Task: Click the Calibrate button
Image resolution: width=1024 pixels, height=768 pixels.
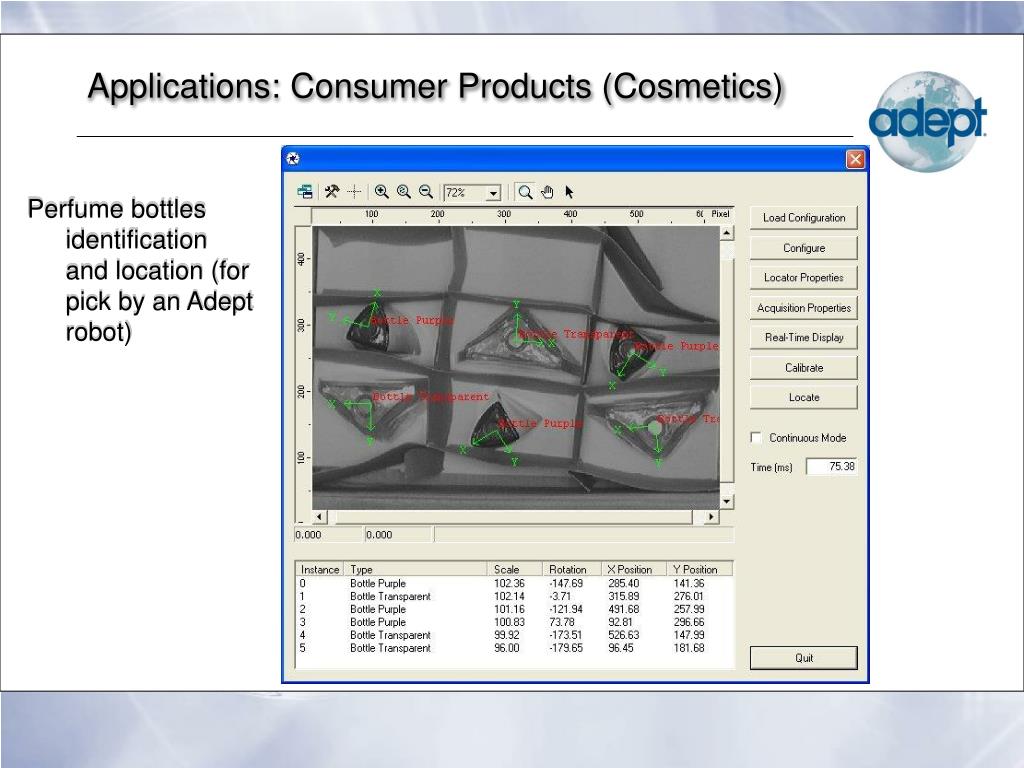Action: click(803, 368)
